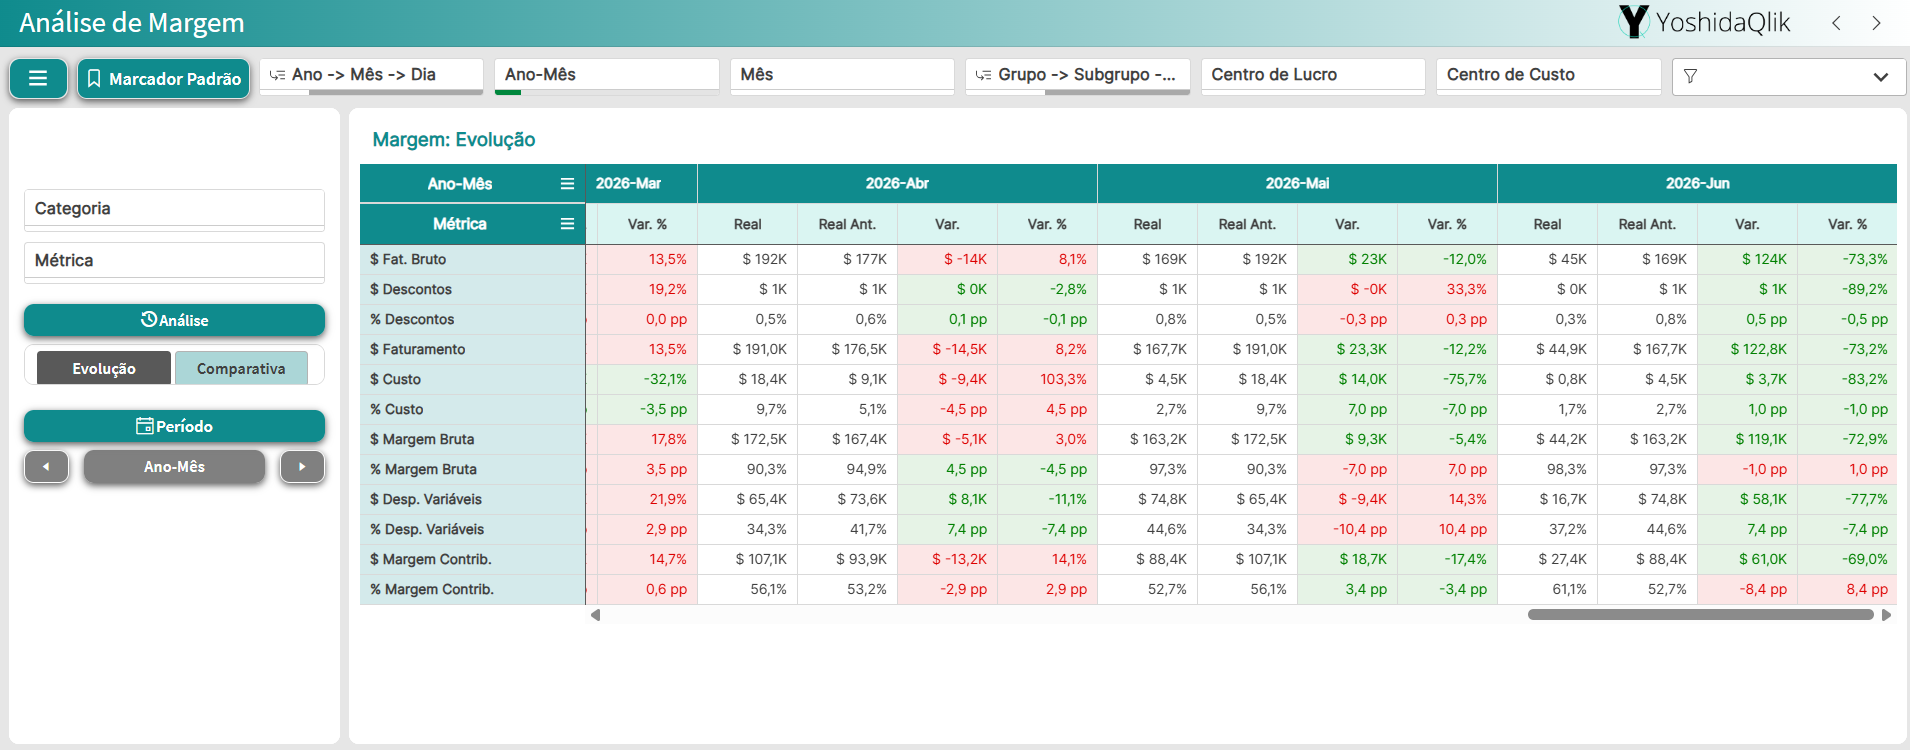Open the Métrica column header menu icon
The image size is (1910, 750).
coord(567,224)
